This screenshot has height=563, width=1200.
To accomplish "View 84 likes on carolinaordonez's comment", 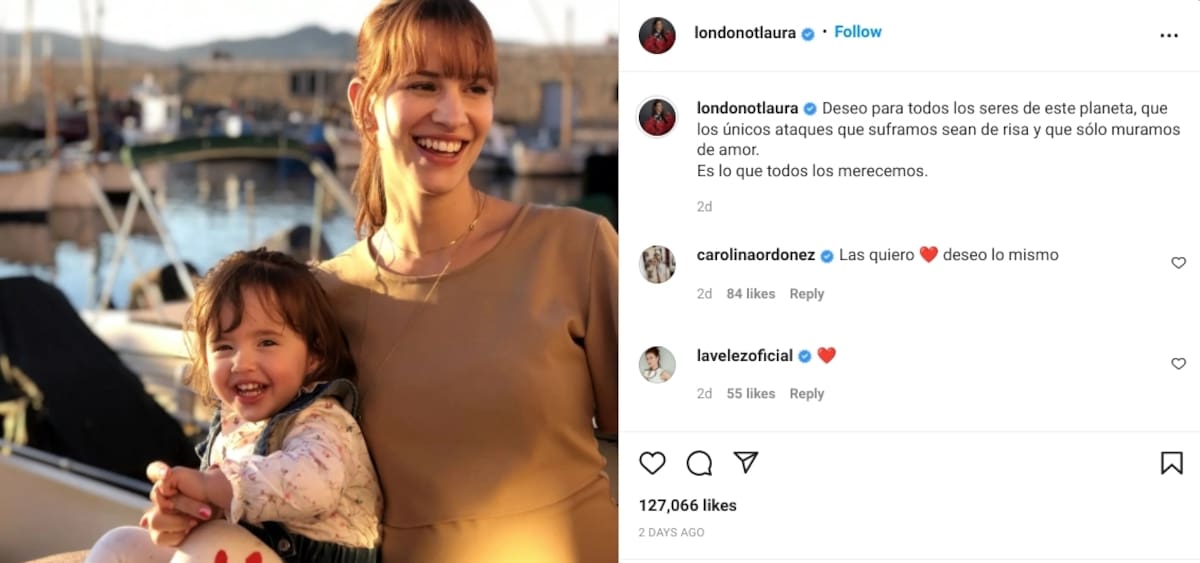I will pyautogui.click(x=750, y=294).
